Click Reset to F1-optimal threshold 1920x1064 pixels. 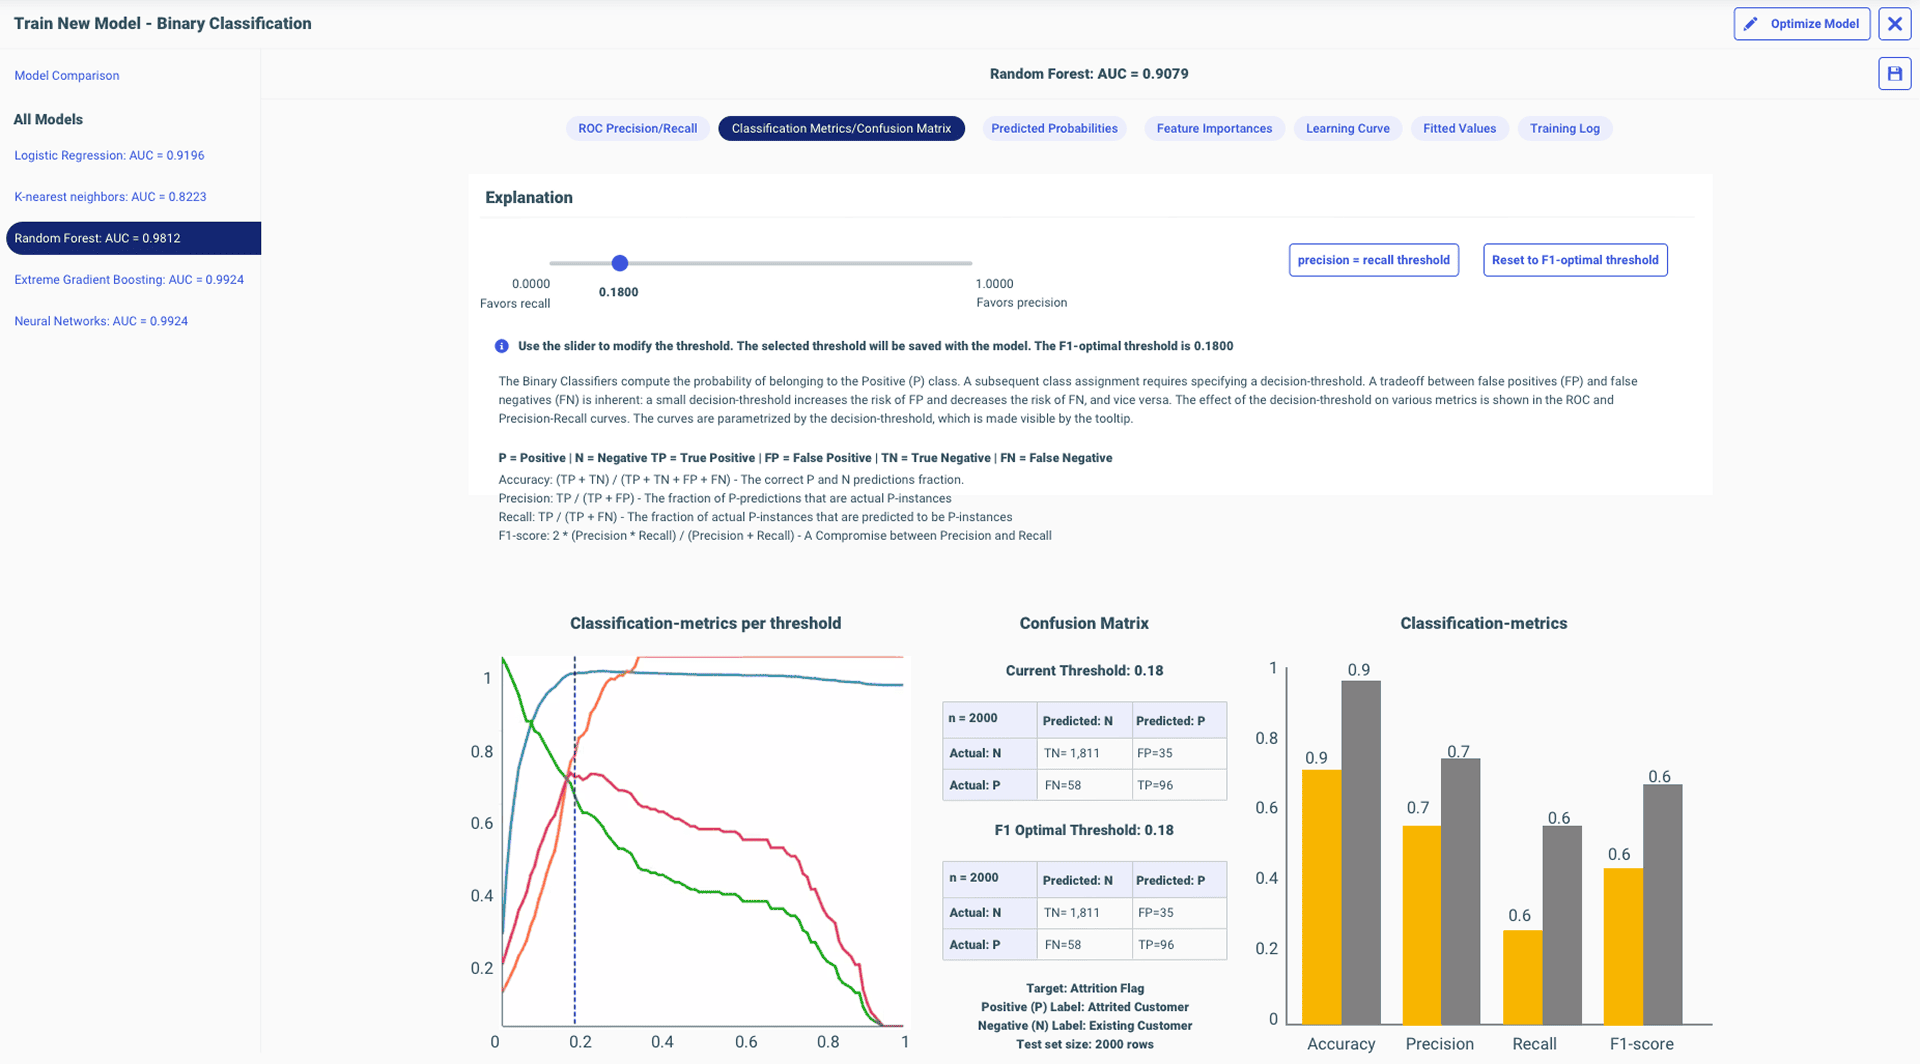[1574, 260]
